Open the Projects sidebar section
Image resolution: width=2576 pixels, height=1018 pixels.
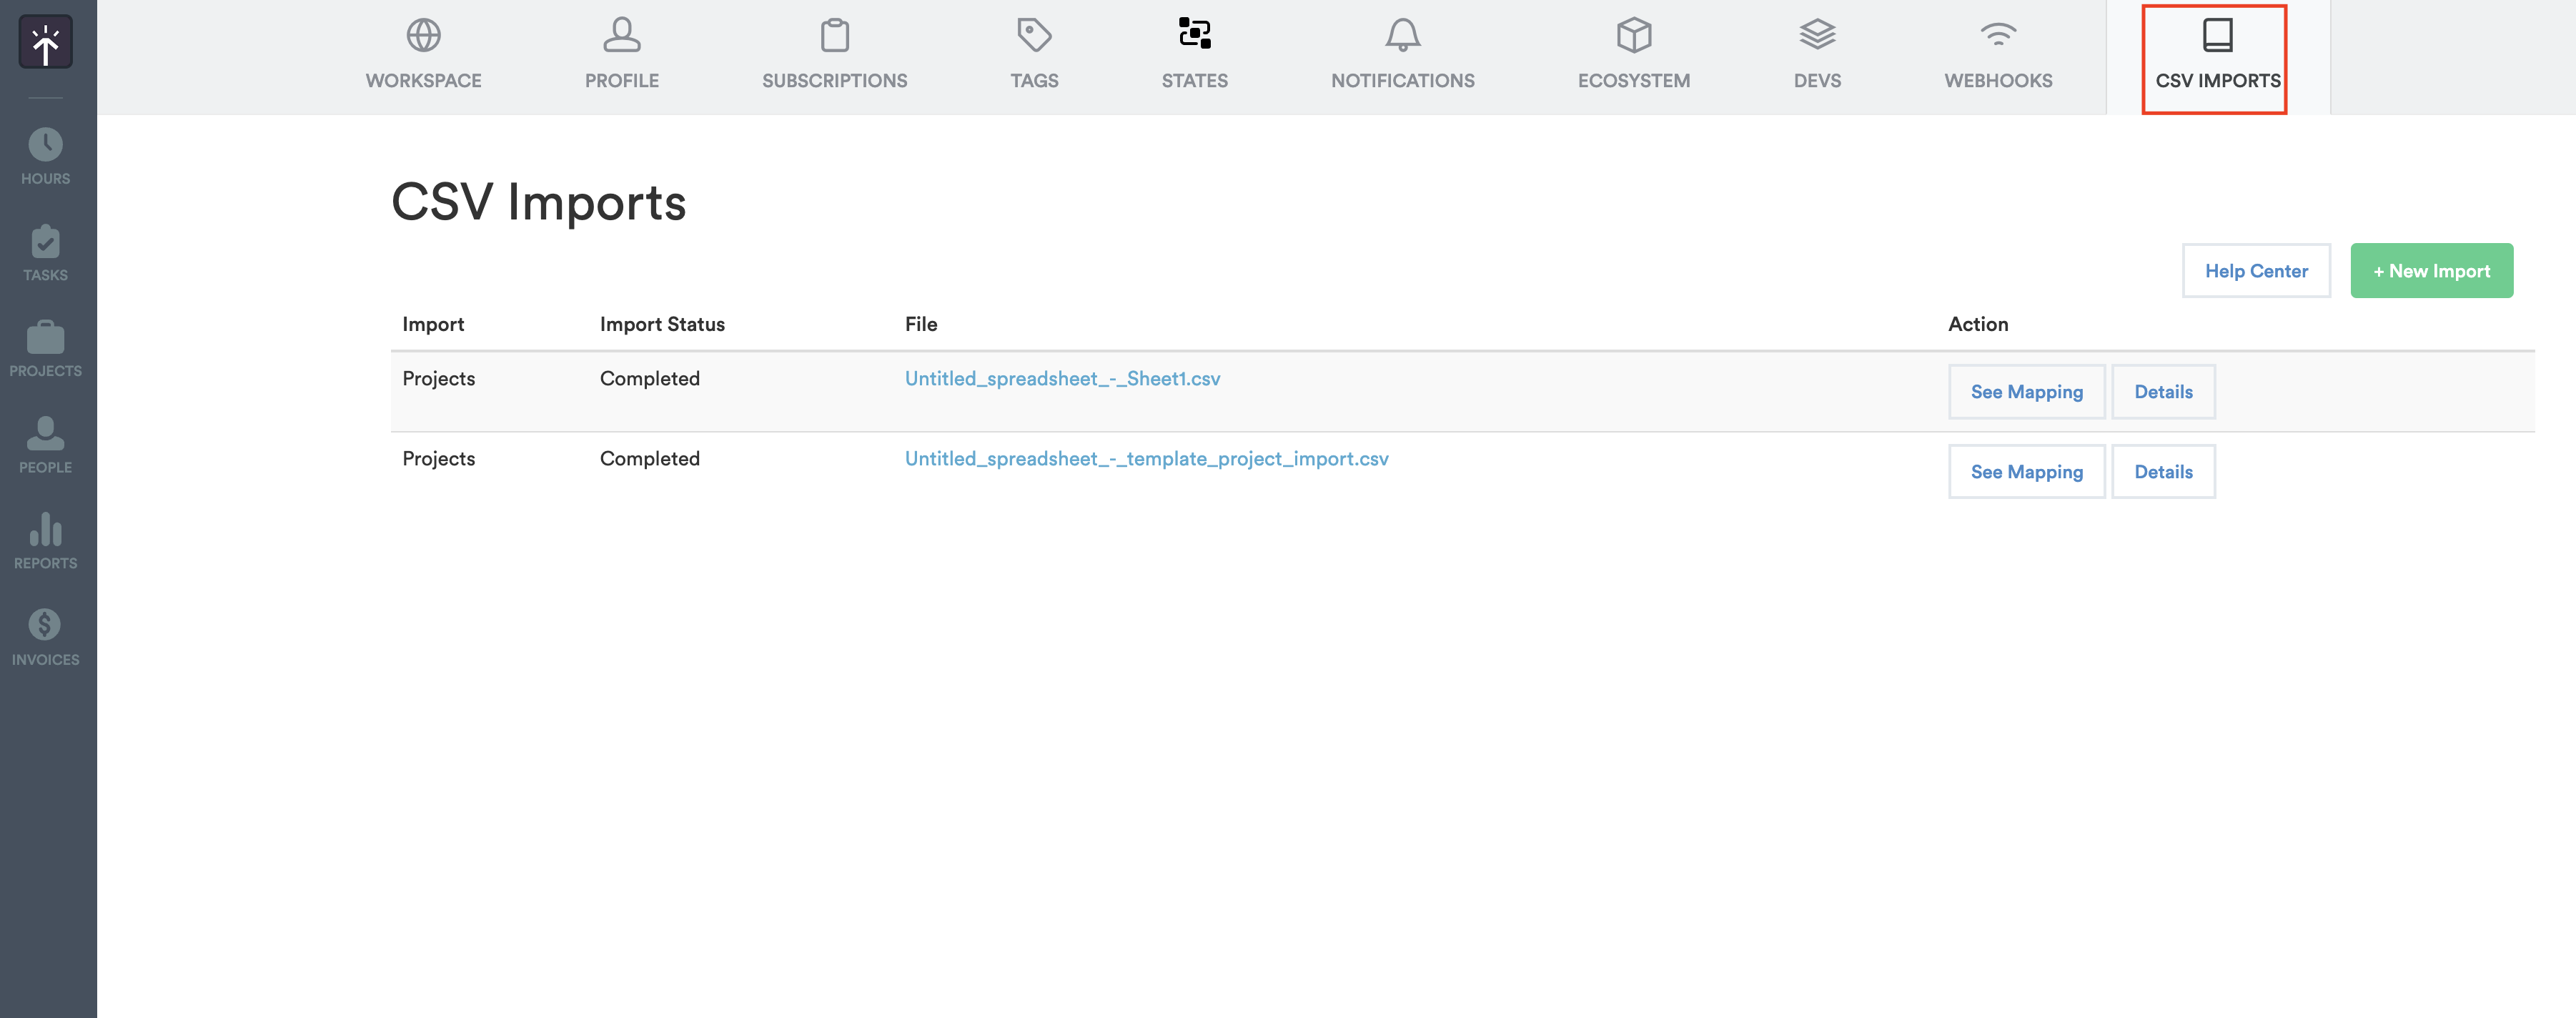coord(45,348)
